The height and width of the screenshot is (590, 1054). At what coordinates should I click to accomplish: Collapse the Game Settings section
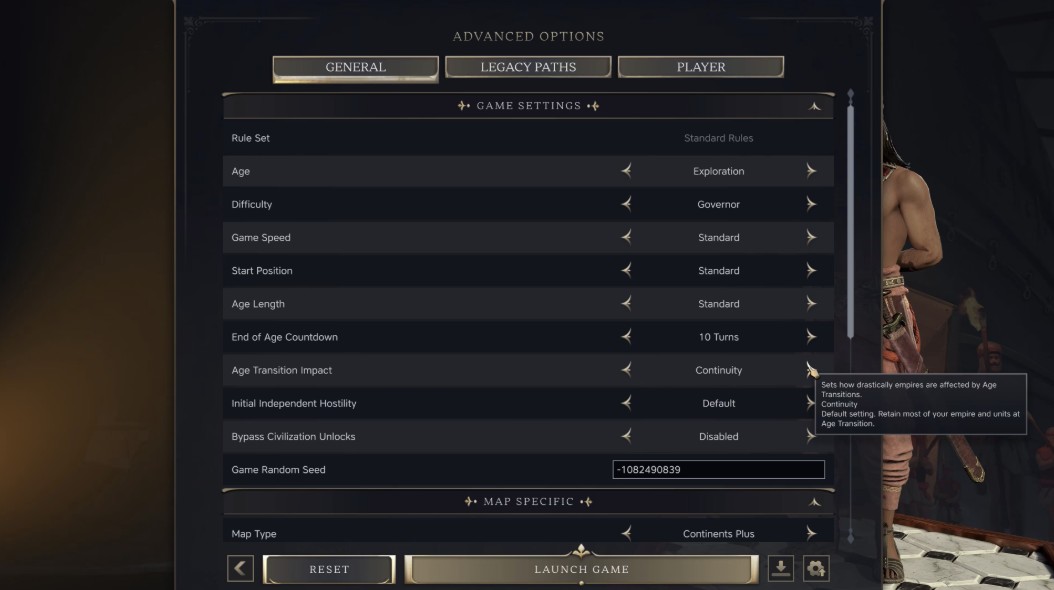point(815,106)
